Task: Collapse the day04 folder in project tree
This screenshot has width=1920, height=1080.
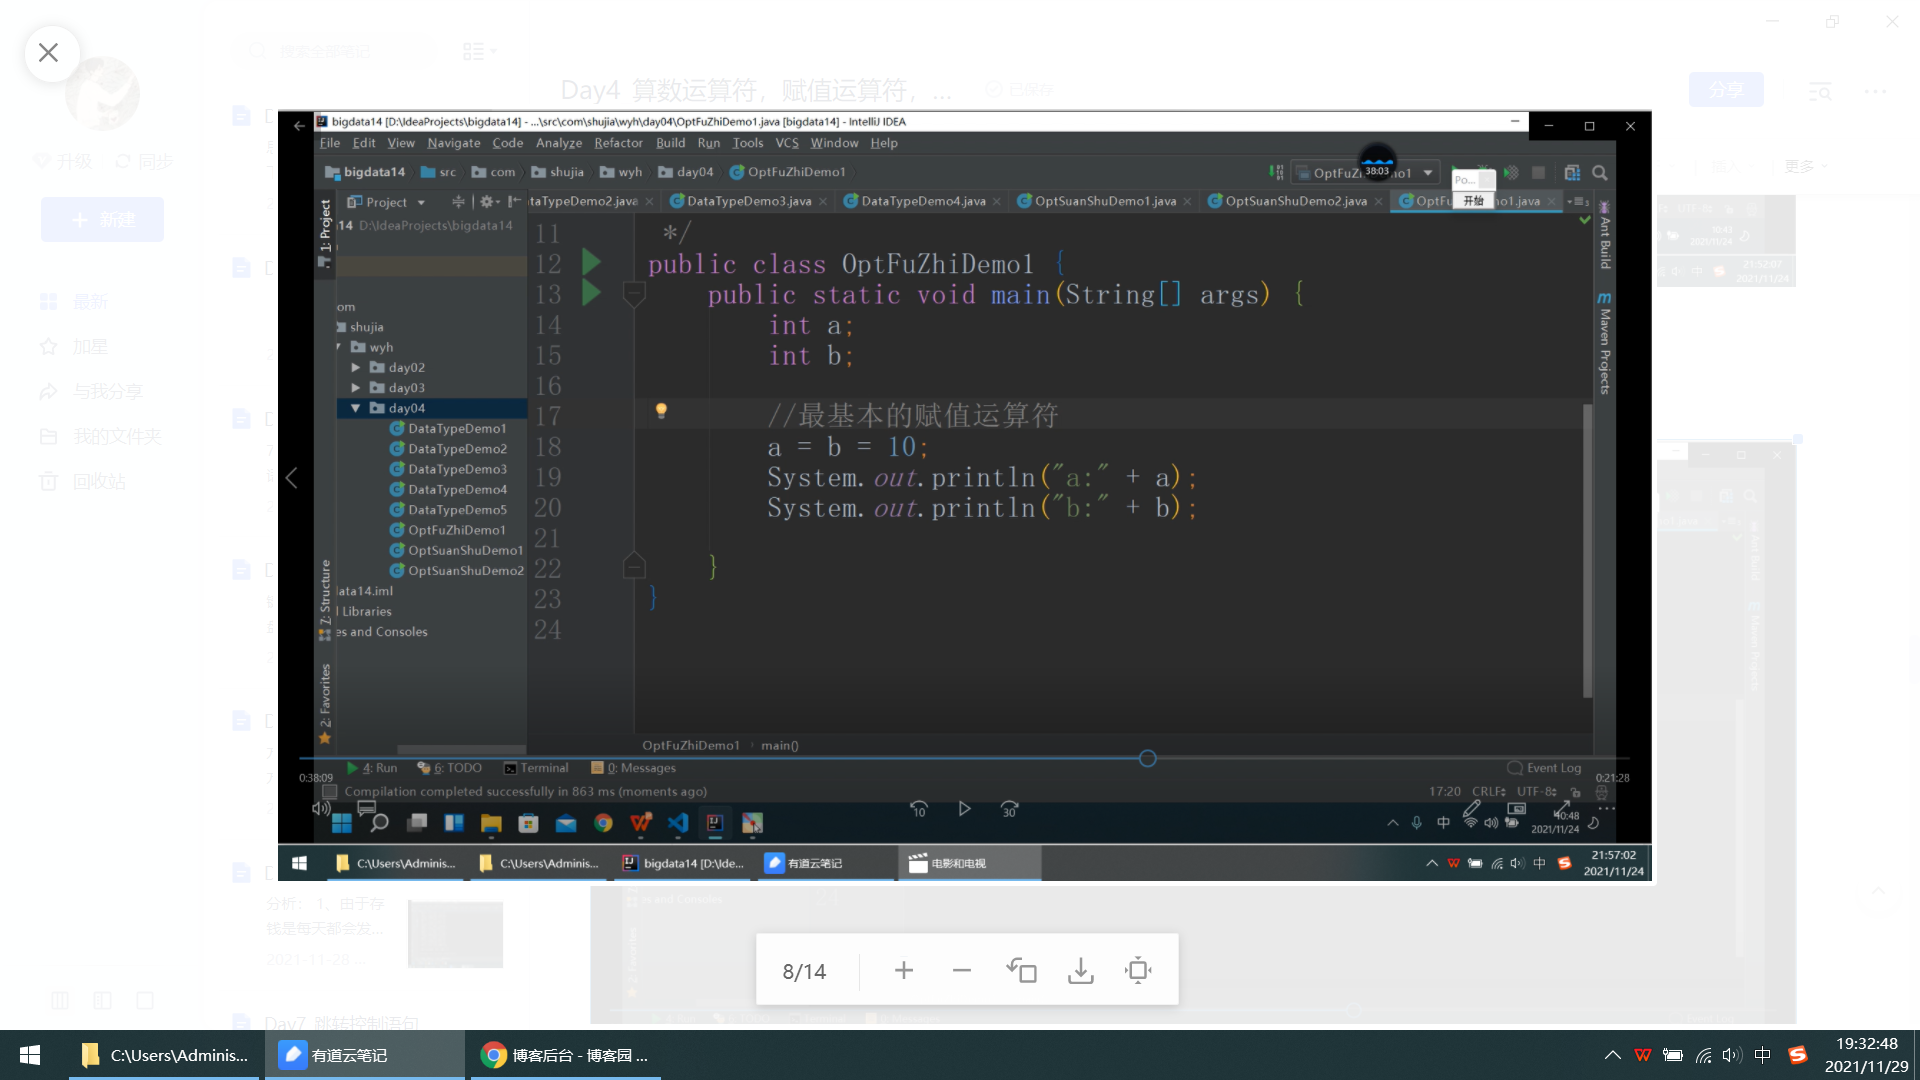Action: (356, 408)
